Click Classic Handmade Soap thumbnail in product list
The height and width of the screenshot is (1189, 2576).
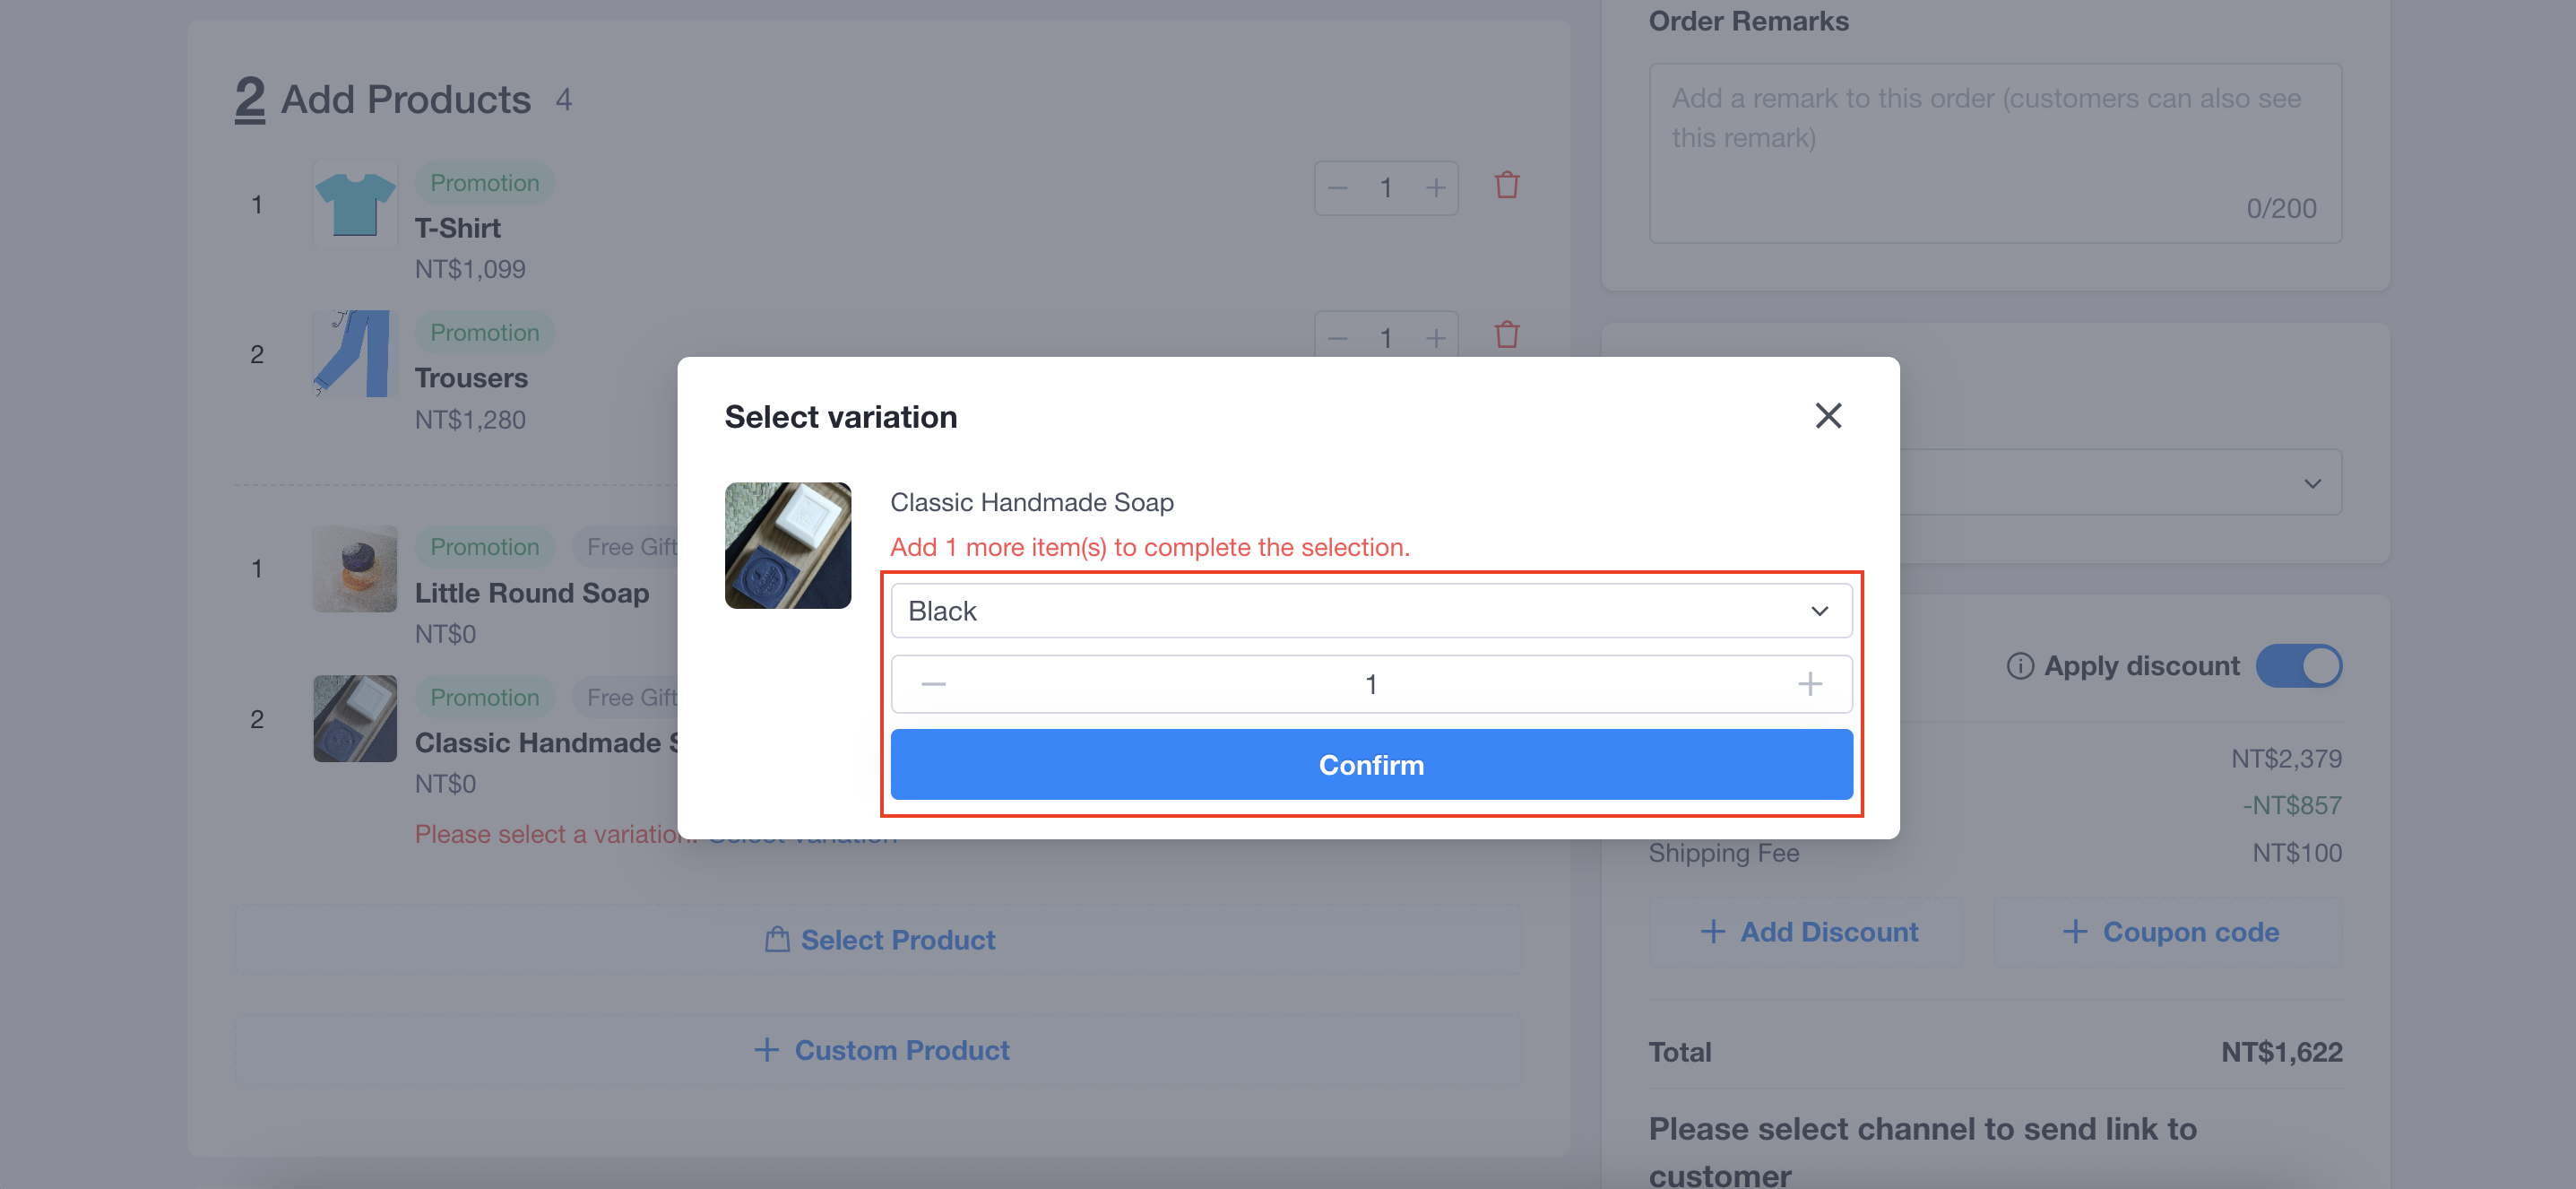pos(354,719)
